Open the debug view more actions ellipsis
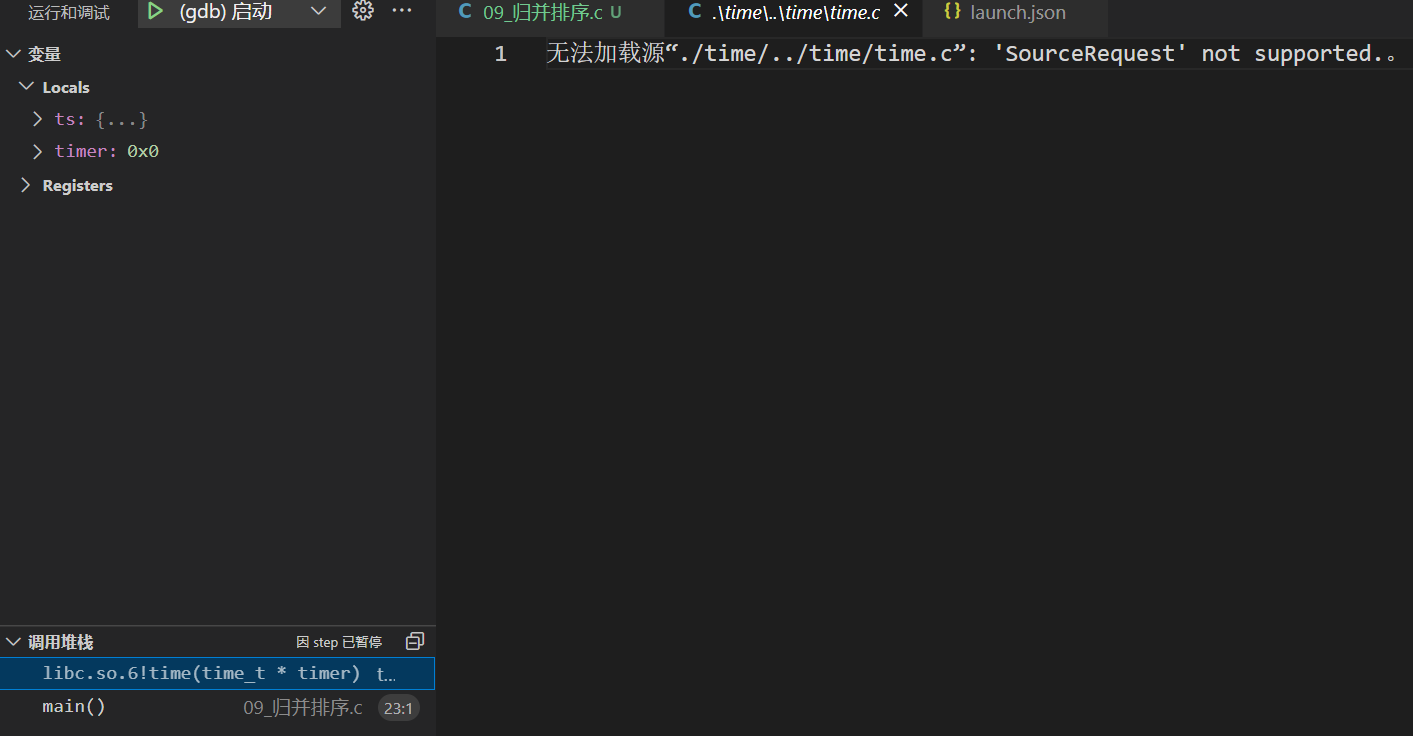This screenshot has height=736, width=1413. click(x=402, y=12)
